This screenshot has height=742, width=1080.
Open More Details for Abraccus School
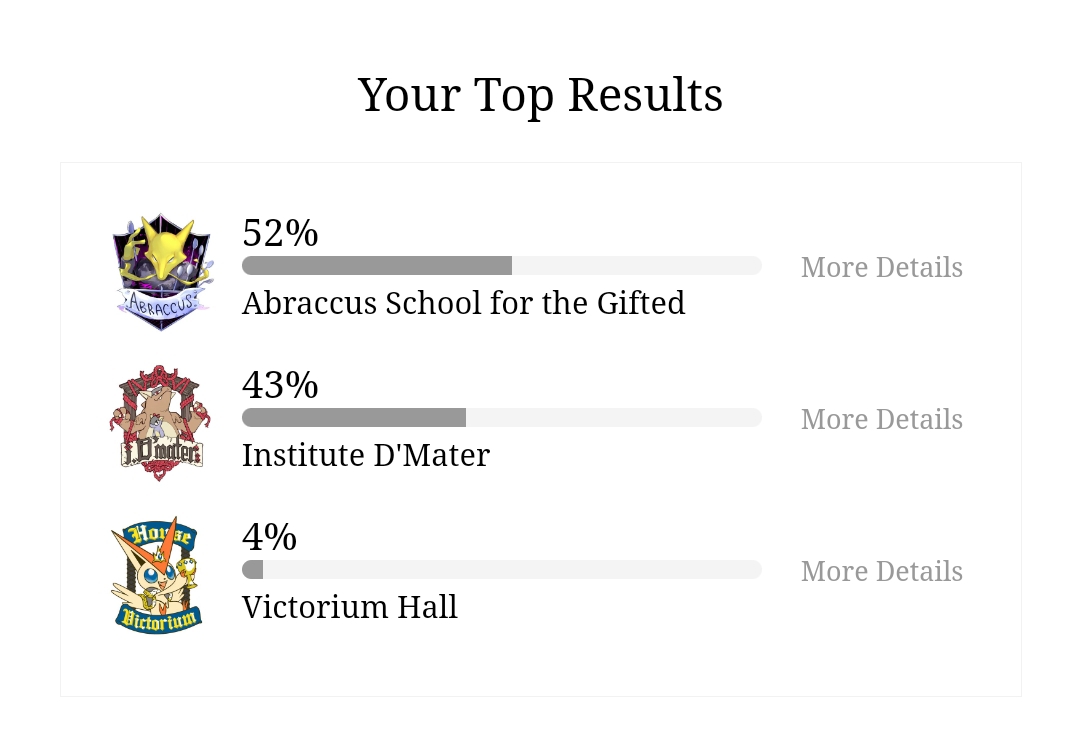(882, 267)
